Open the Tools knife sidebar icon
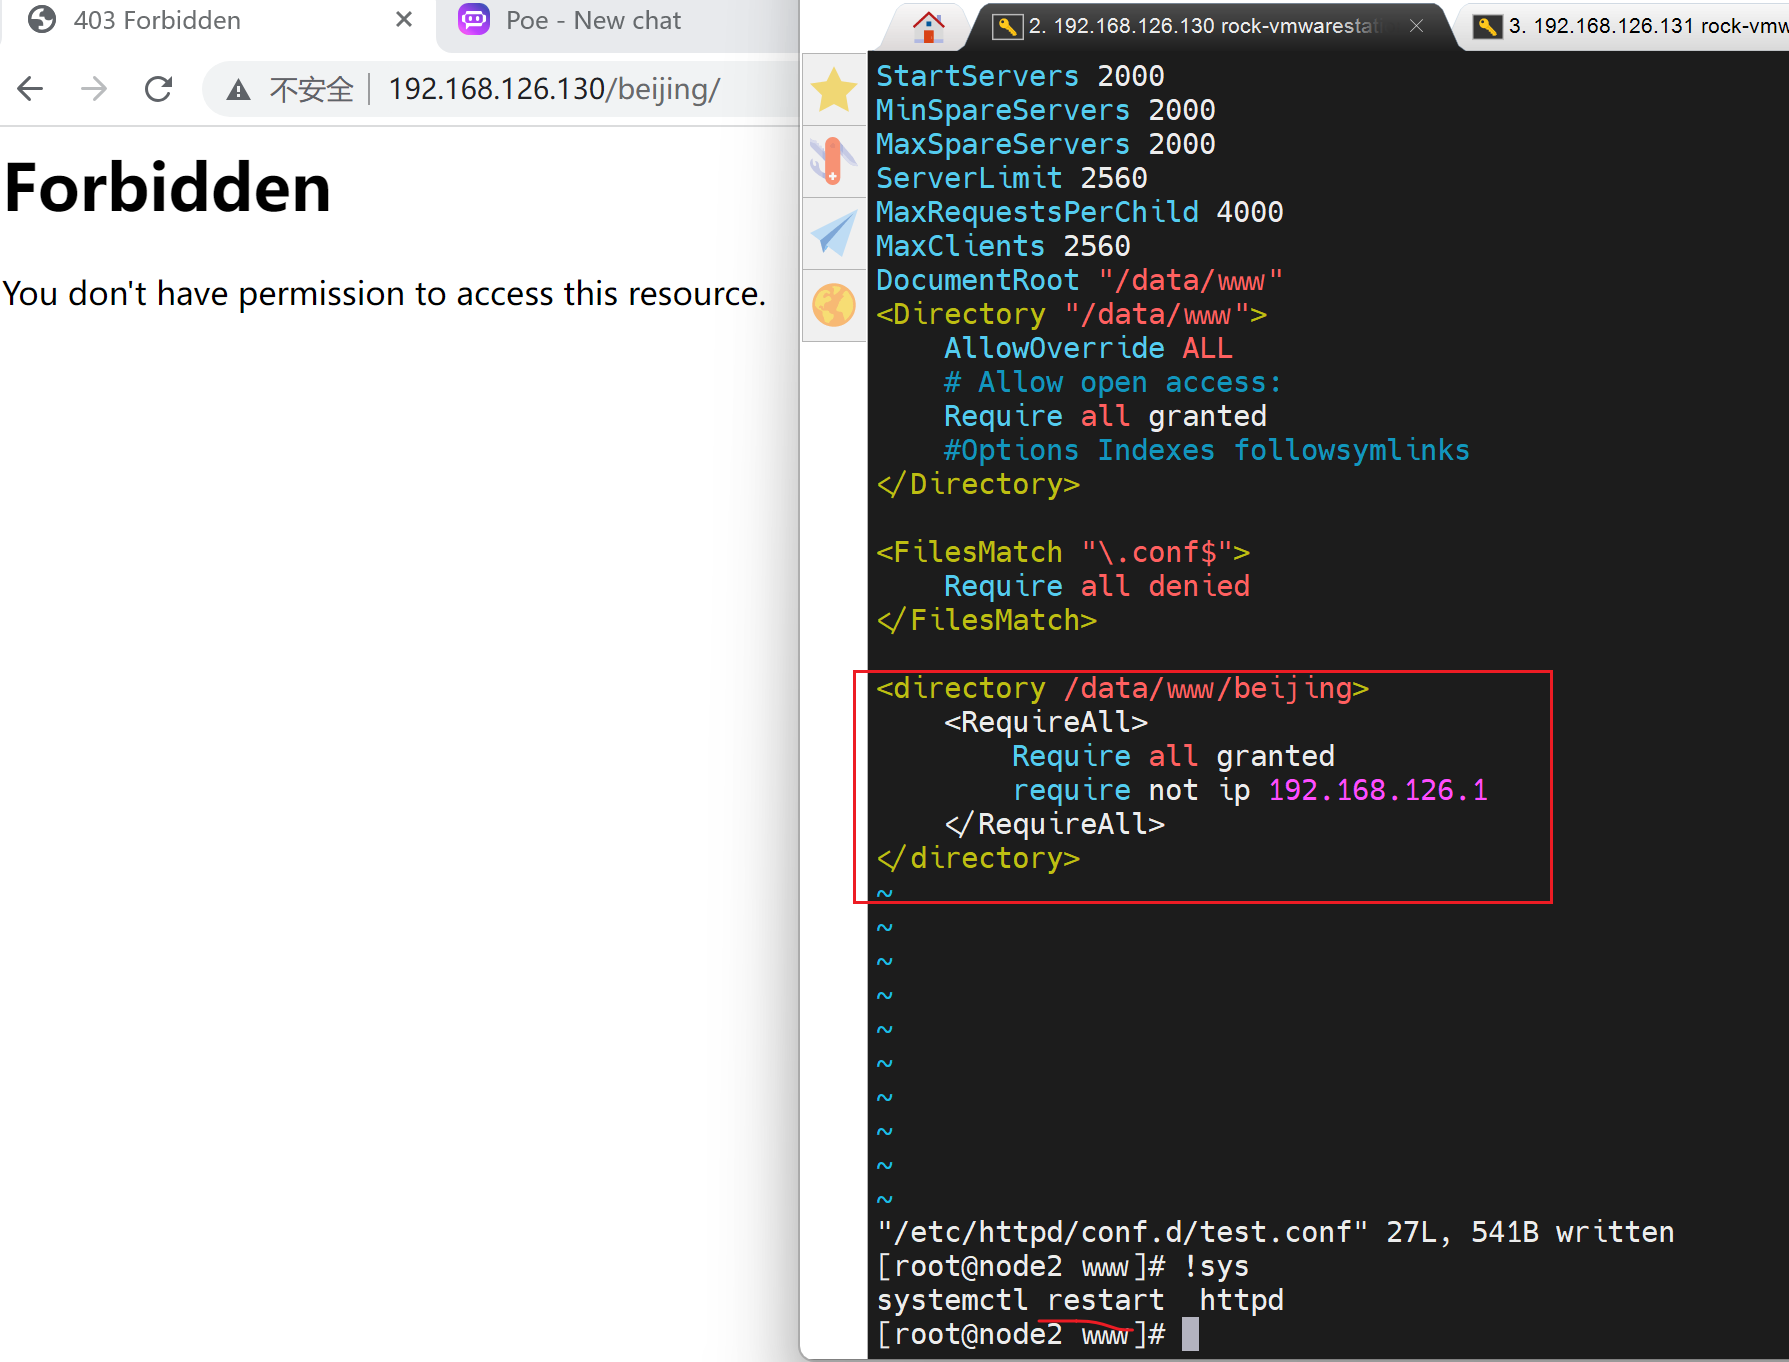The height and width of the screenshot is (1362, 1789). click(833, 161)
